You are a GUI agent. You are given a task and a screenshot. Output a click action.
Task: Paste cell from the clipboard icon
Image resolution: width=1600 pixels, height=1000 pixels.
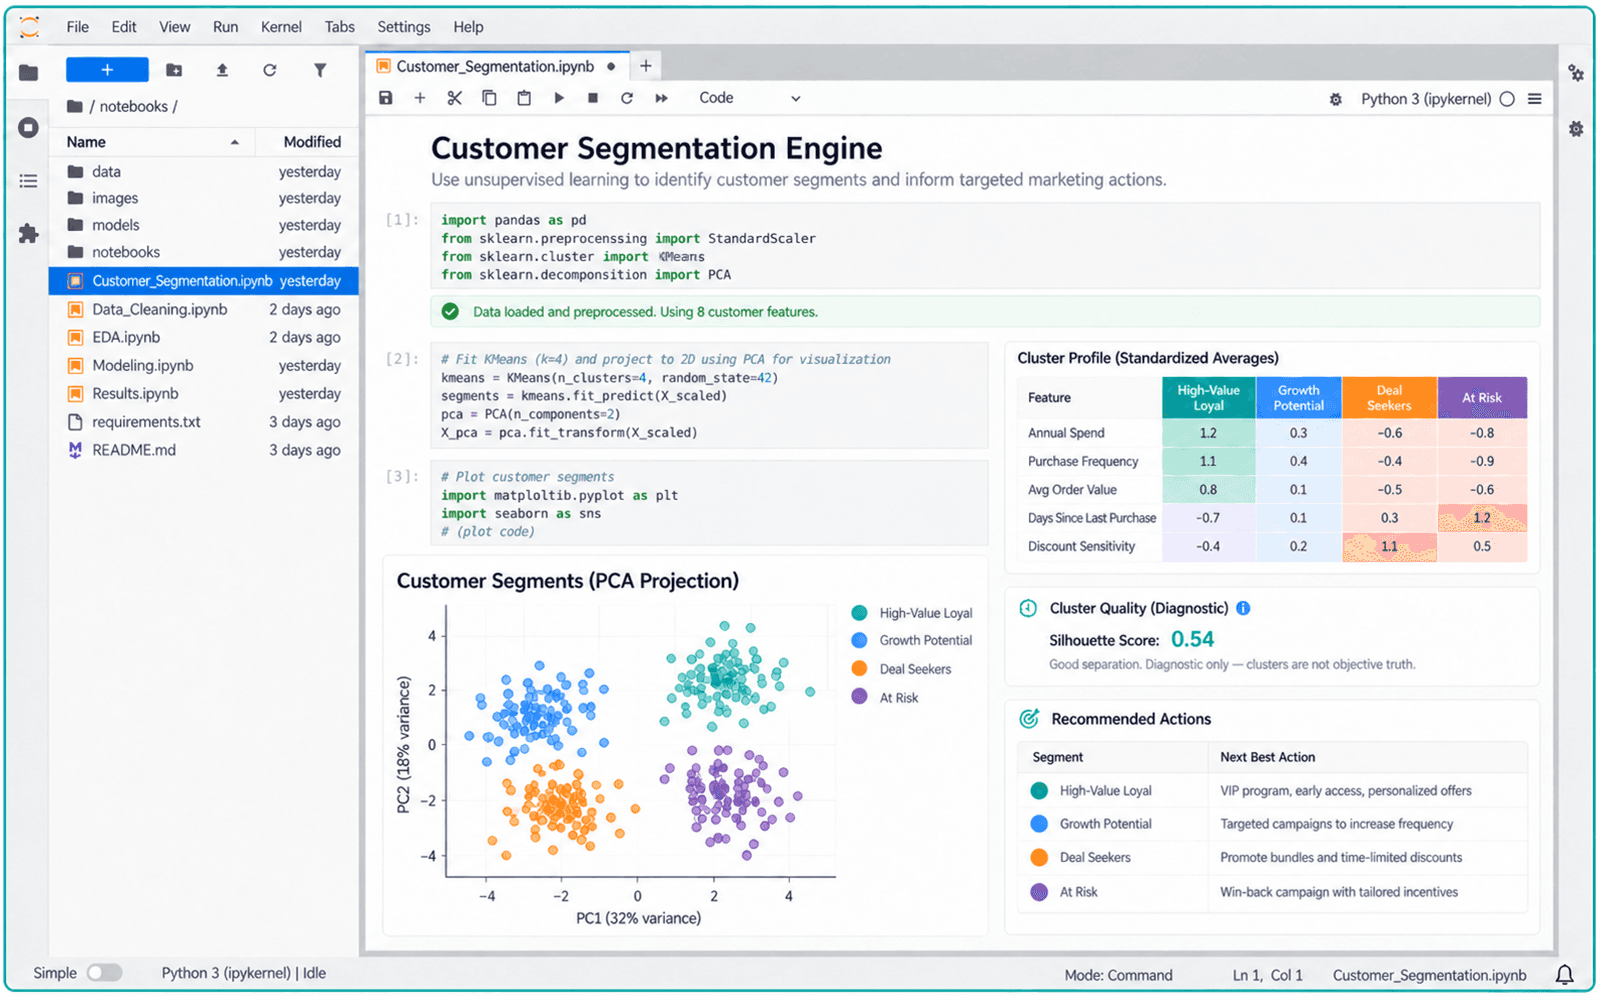[524, 98]
